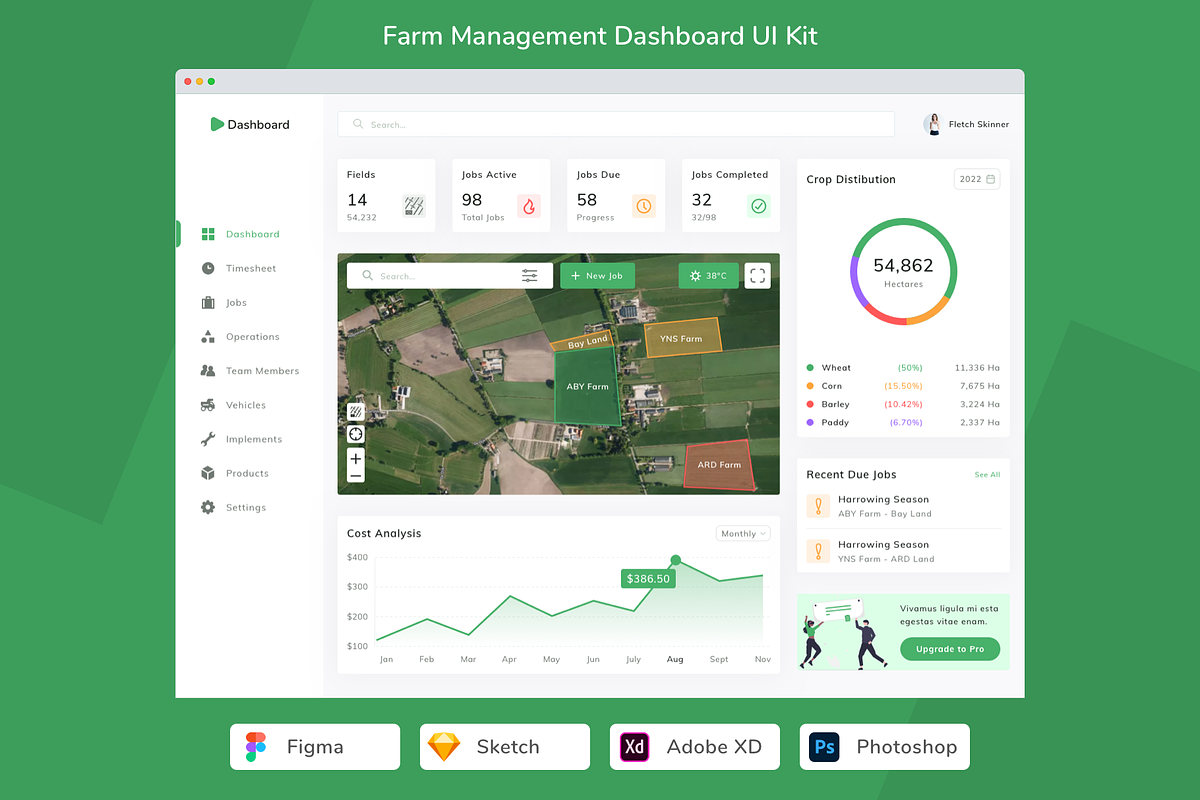1200x800 pixels.
Task: Select the ABY Farm field on map
Action: click(588, 387)
